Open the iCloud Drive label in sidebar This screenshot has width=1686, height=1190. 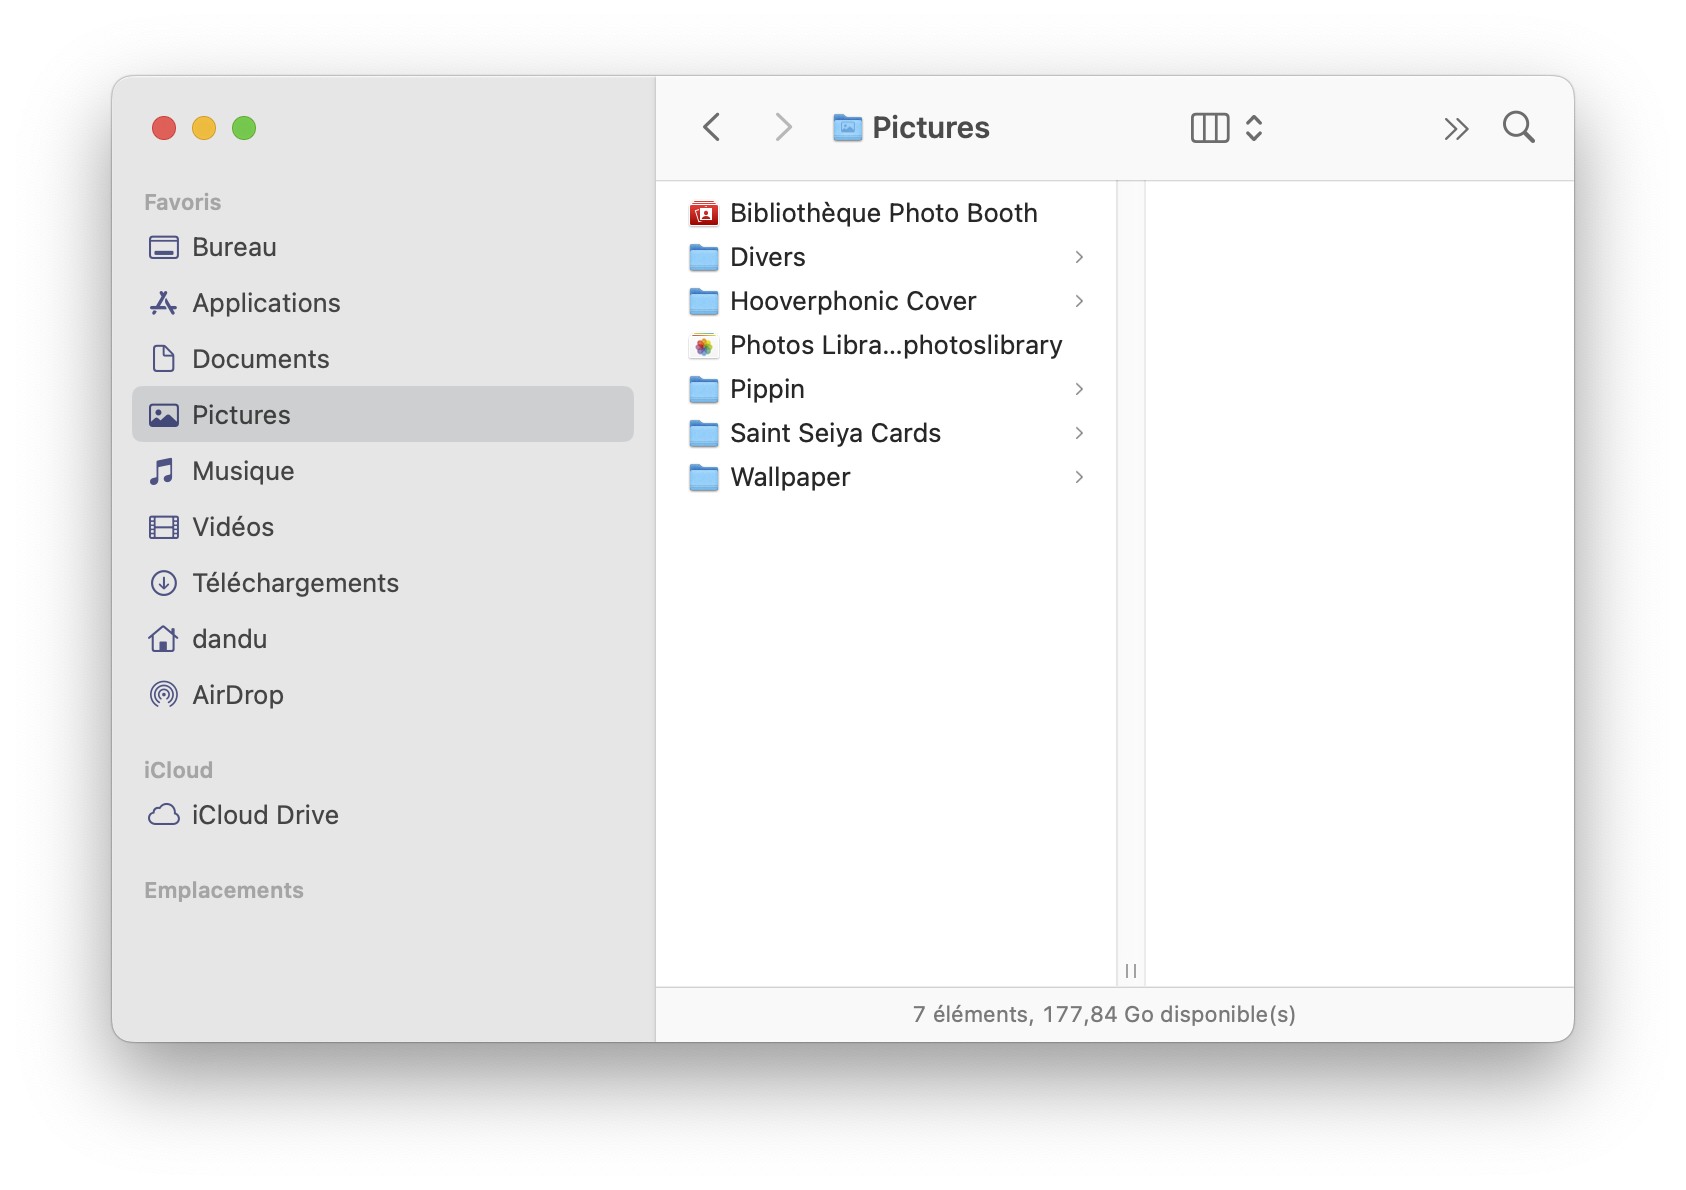click(265, 815)
